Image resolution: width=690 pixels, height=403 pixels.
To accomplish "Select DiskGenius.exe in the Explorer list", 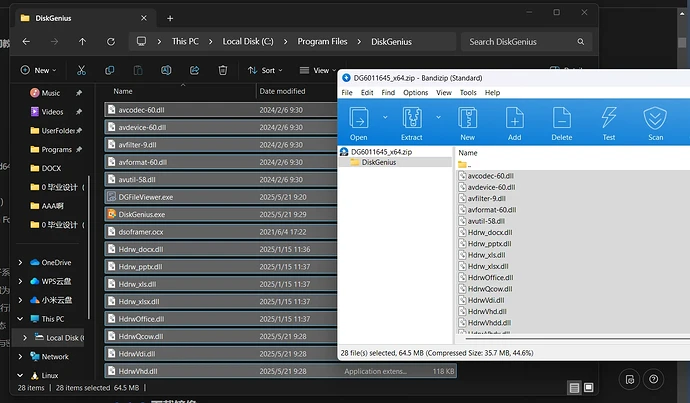I will [x=141, y=214].
